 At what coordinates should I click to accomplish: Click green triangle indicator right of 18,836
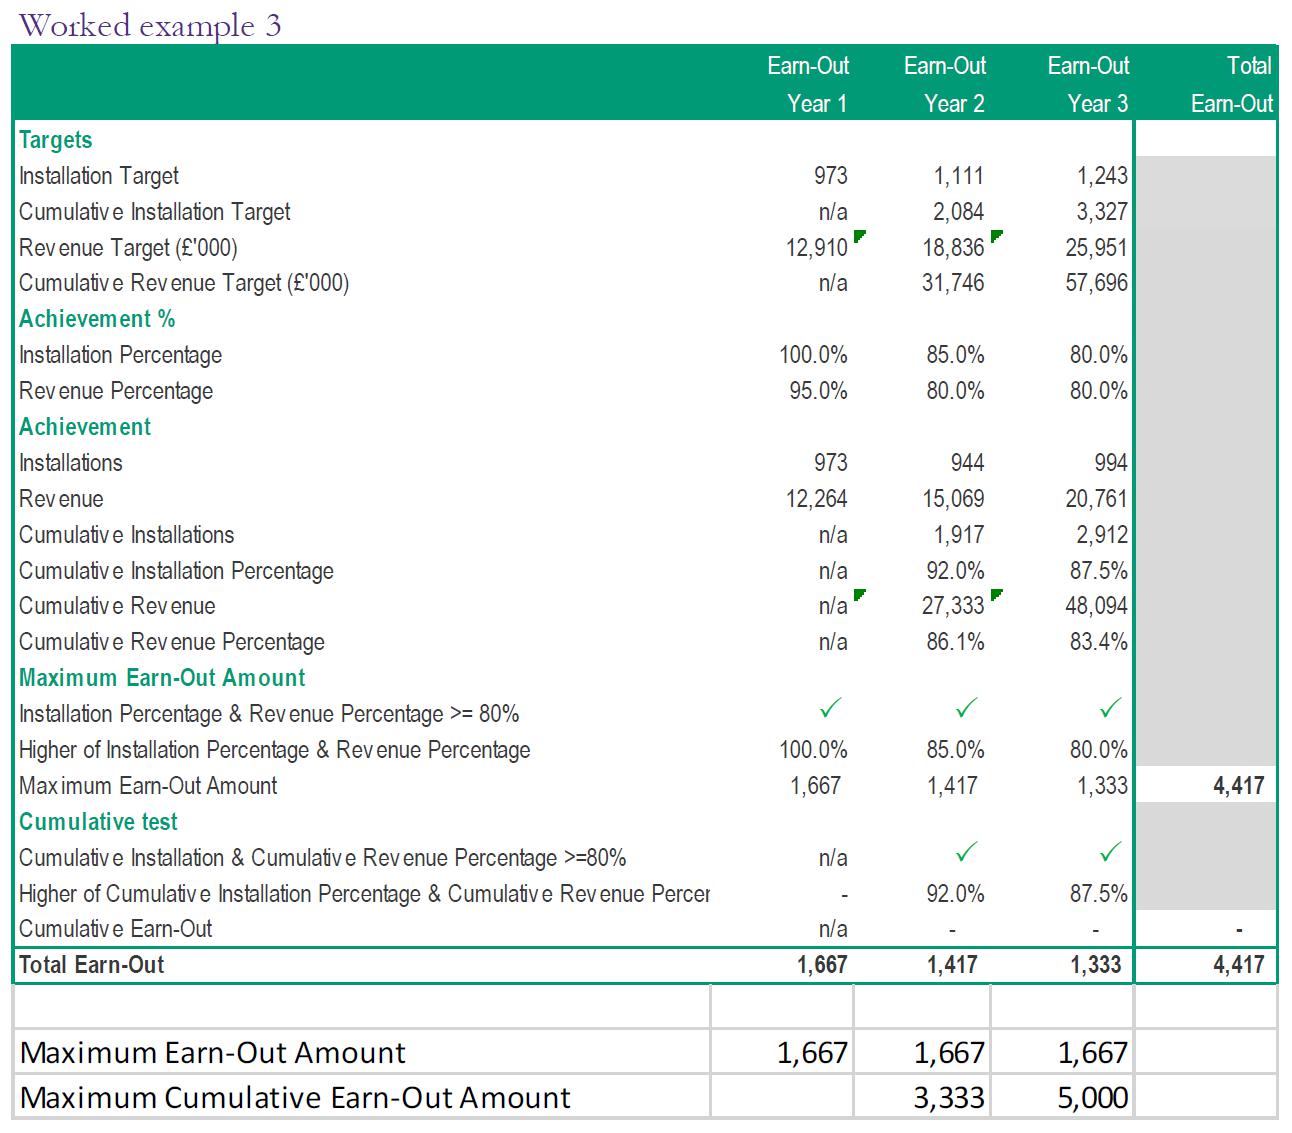click(996, 237)
